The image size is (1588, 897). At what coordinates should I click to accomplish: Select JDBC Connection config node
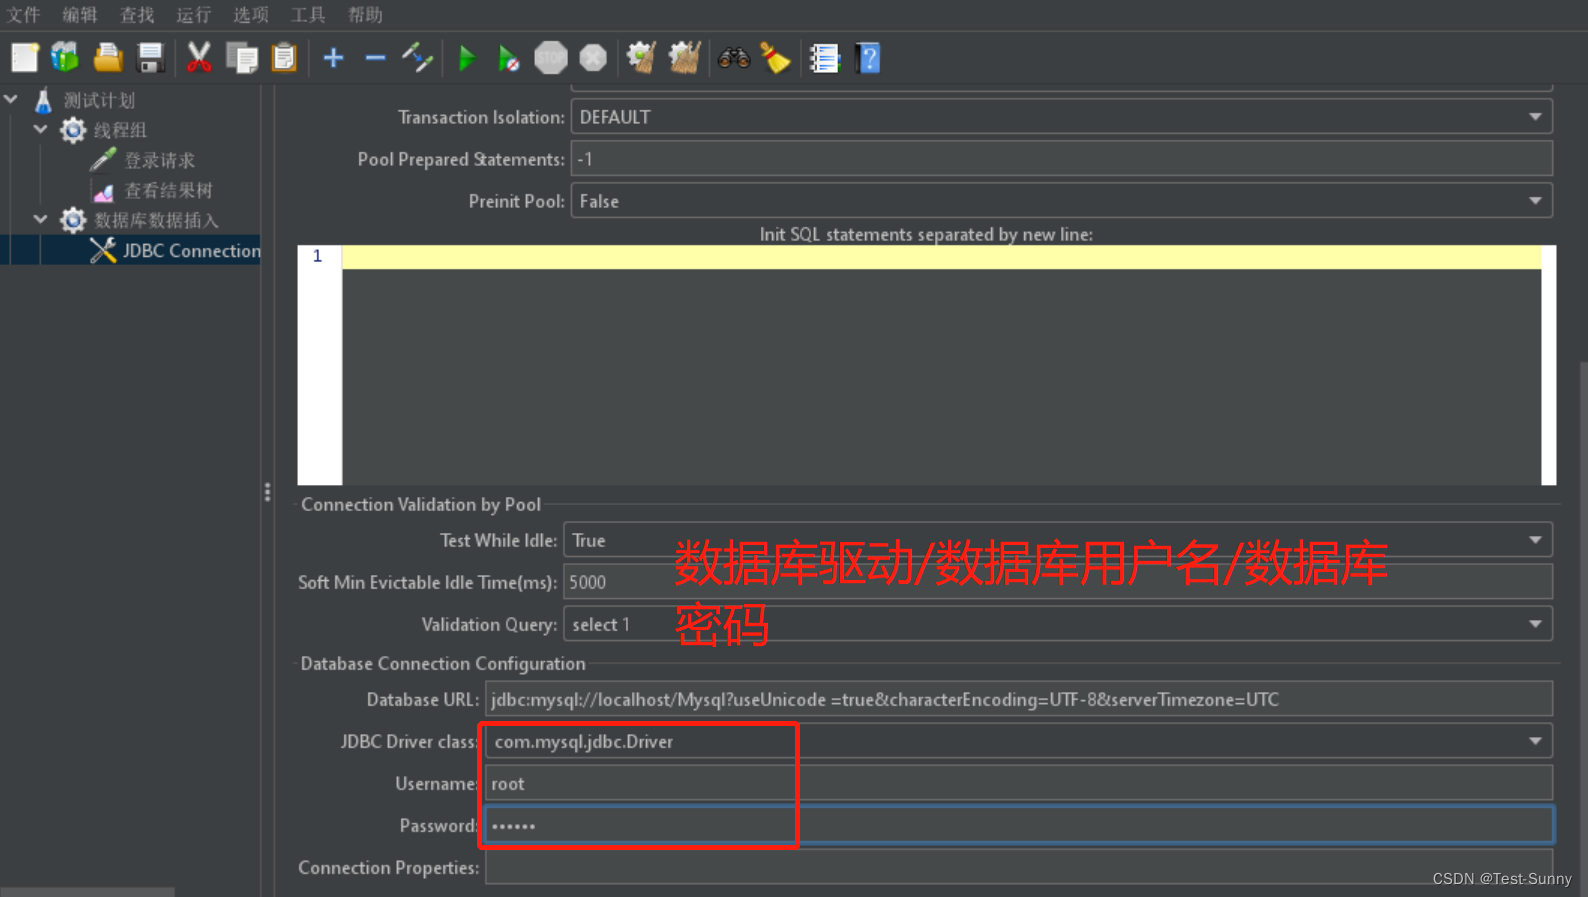click(x=191, y=250)
